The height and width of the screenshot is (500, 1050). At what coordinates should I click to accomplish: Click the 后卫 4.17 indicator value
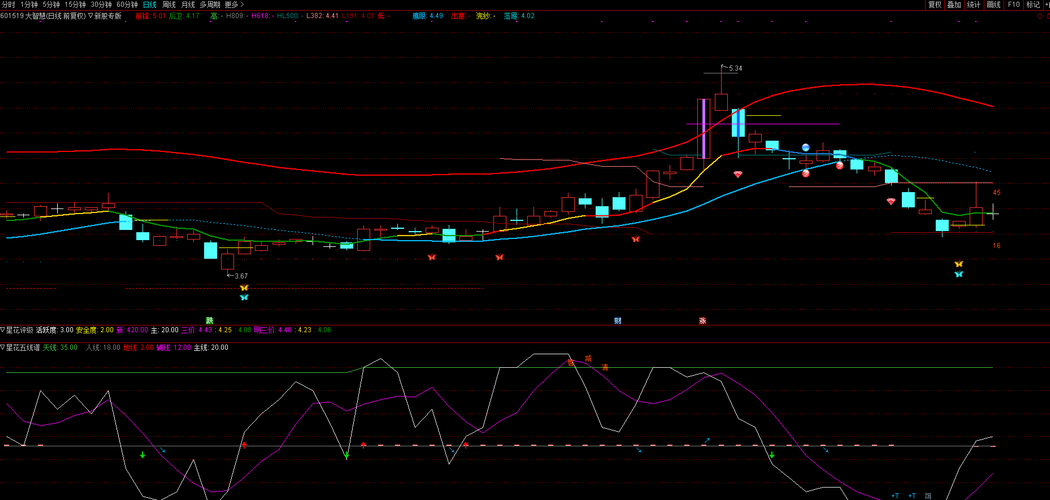[184, 15]
